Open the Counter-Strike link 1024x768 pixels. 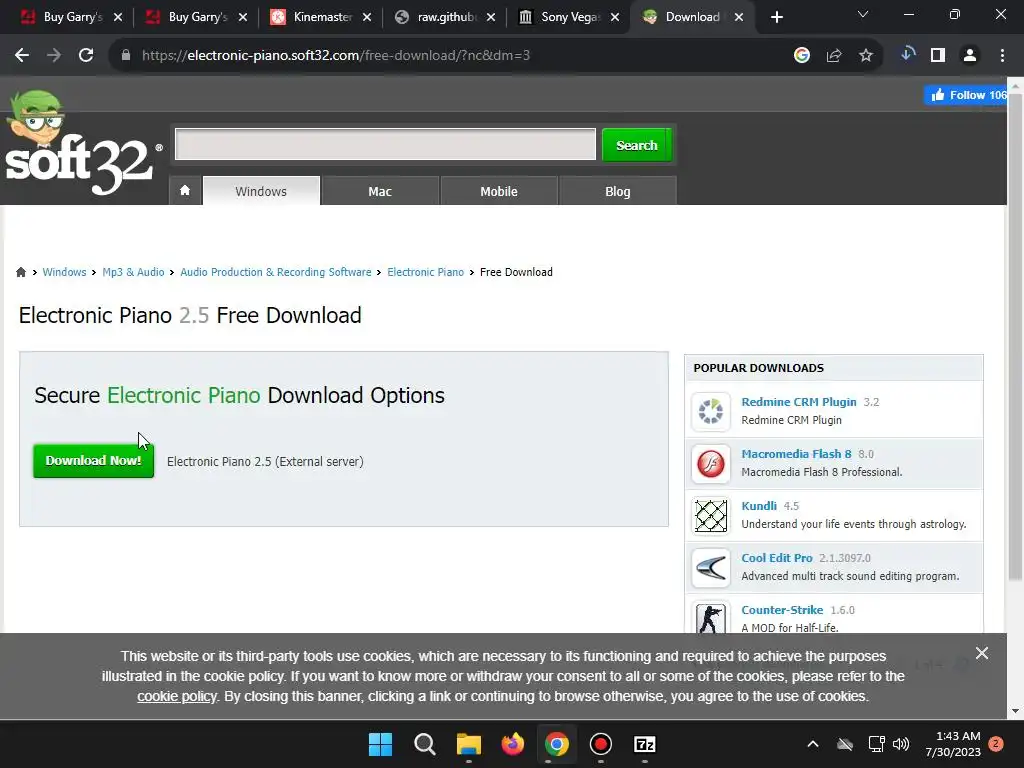click(782, 610)
